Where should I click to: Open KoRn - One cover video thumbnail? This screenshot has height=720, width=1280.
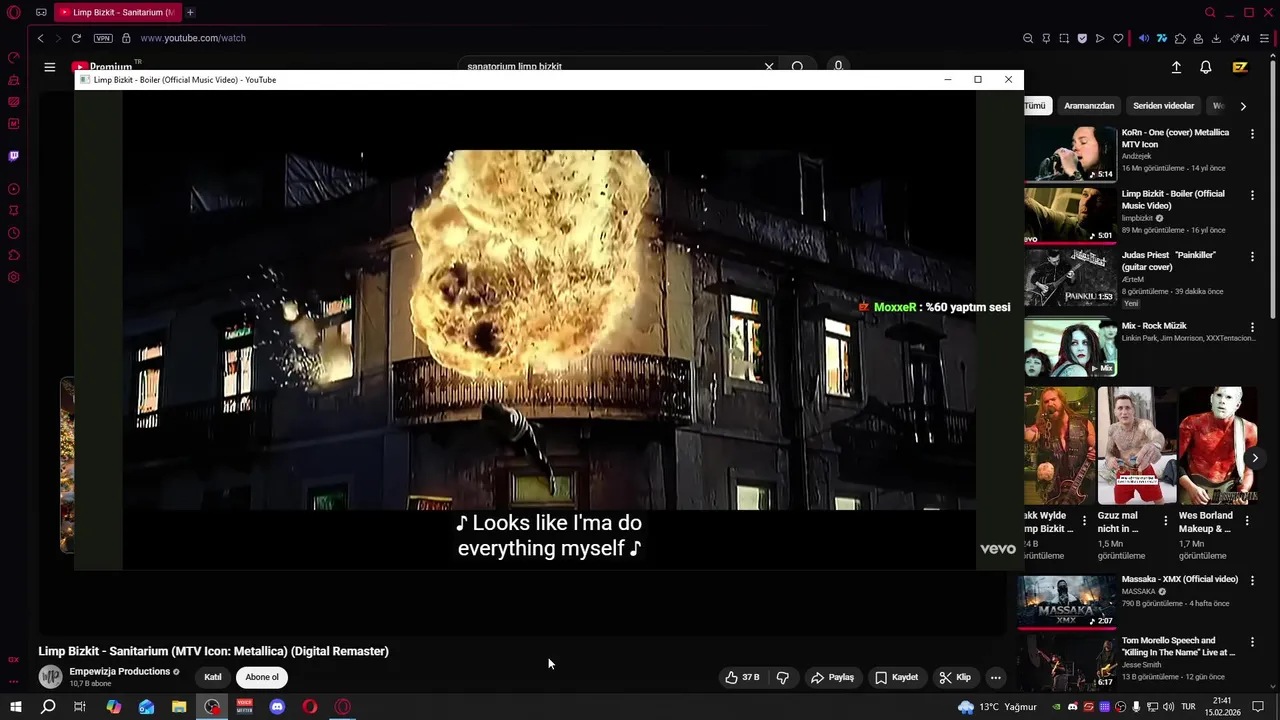pos(1070,153)
